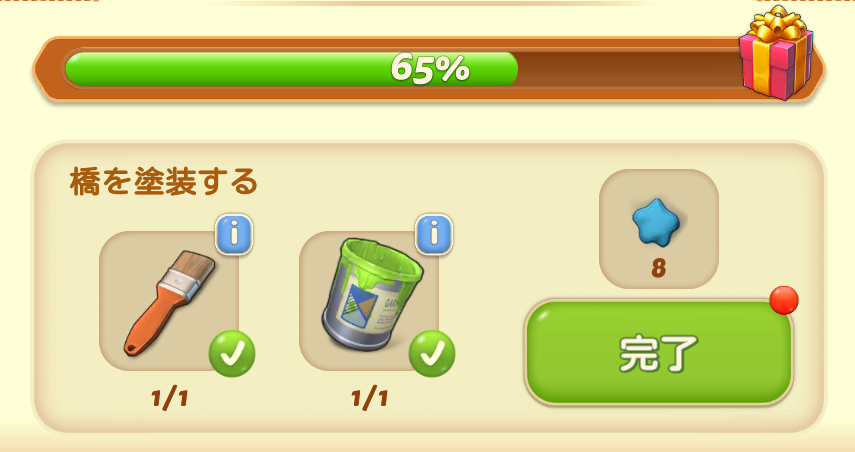Click the star reward amount 8
The image size is (855, 452).
click(659, 268)
